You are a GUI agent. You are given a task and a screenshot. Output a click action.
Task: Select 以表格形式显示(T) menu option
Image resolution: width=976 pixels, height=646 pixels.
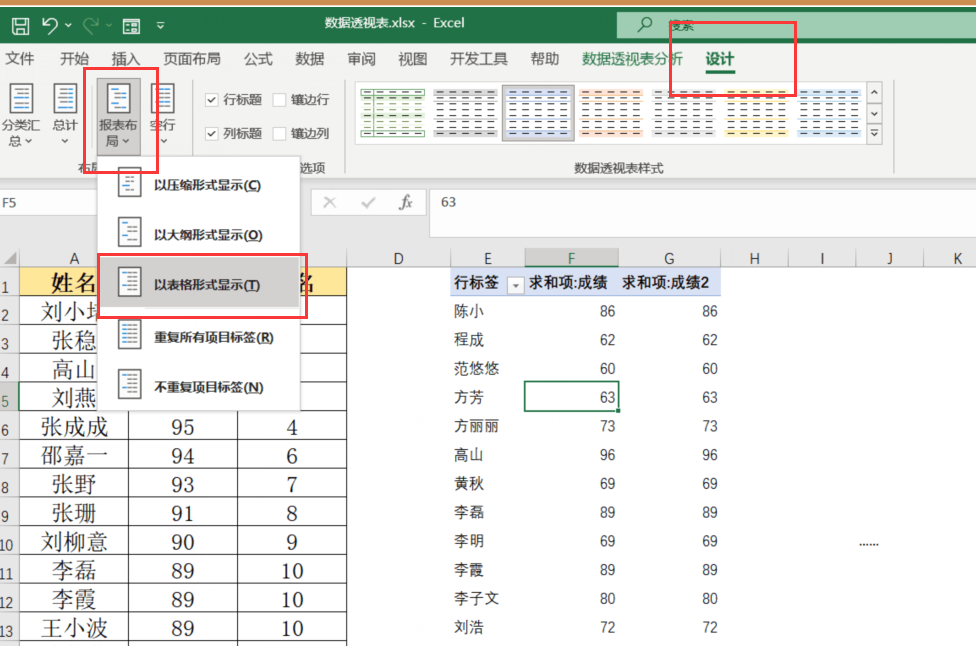199,284
